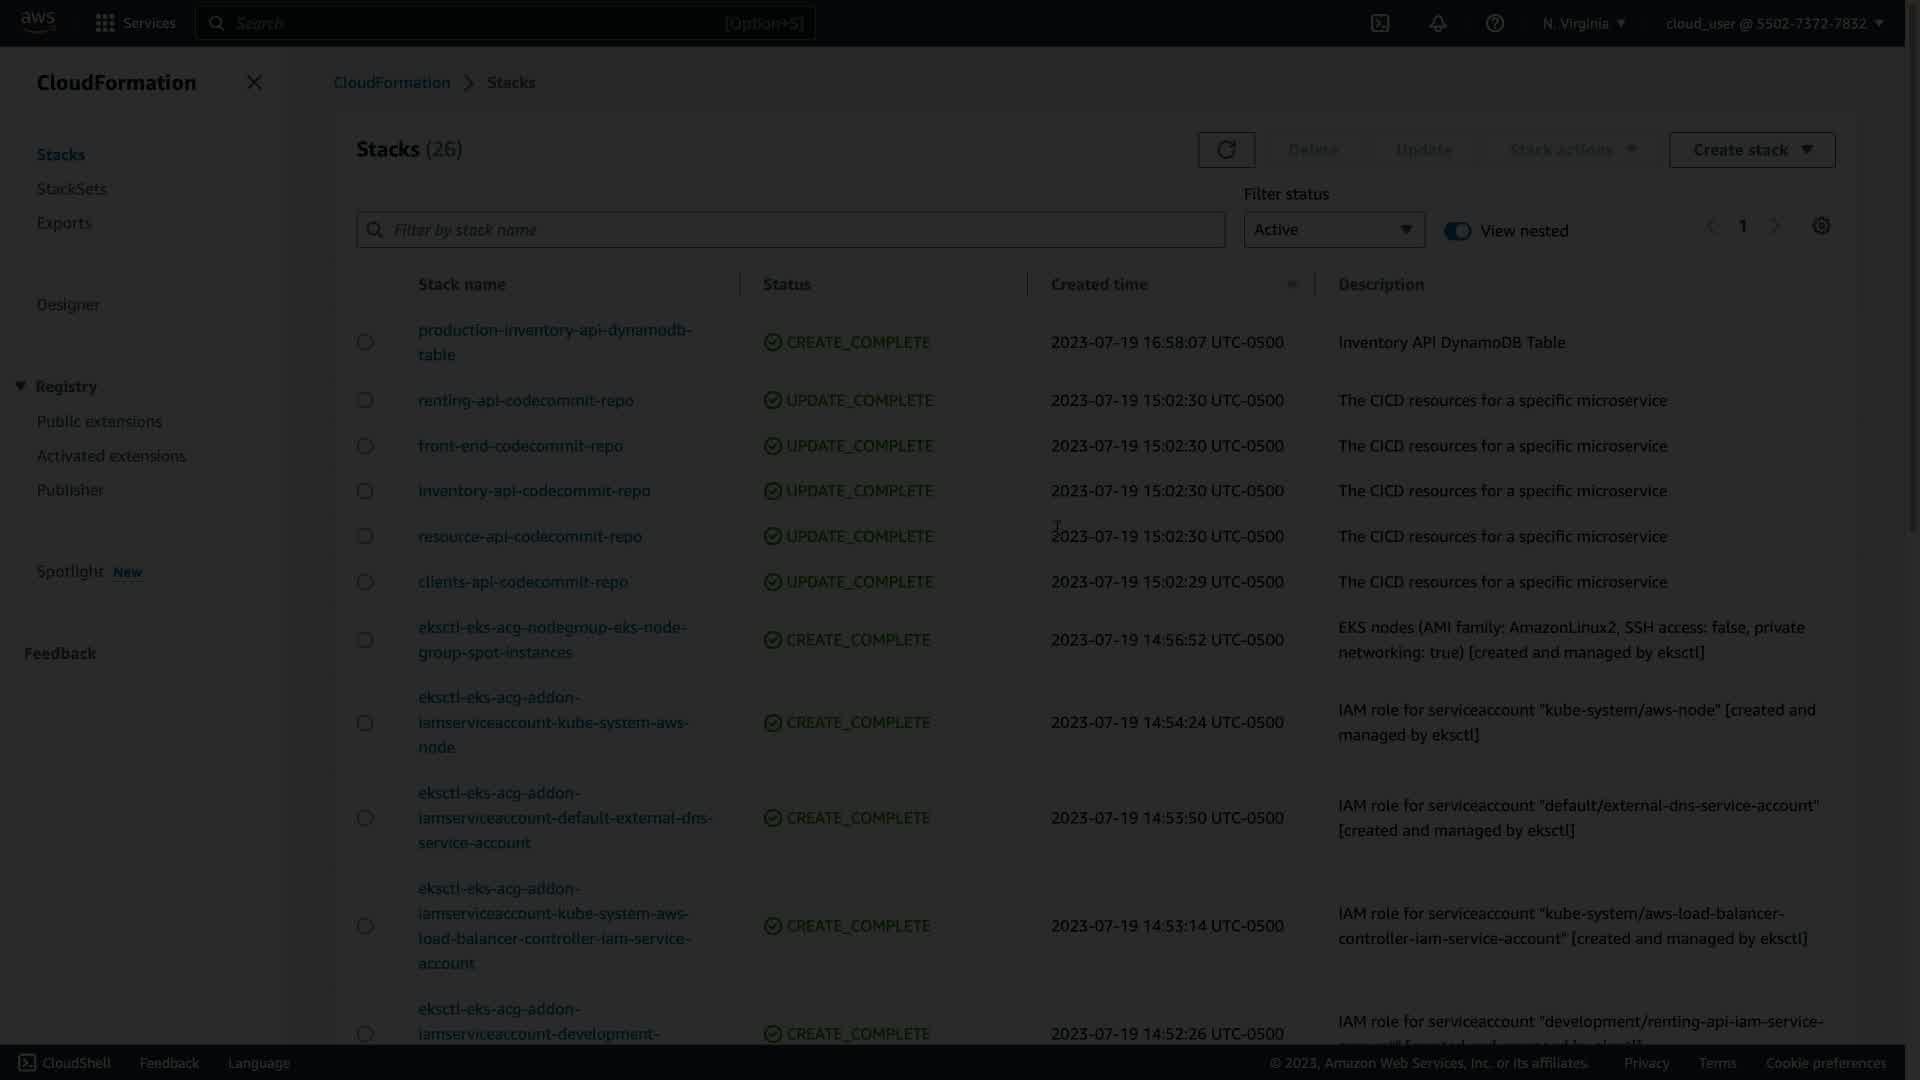Click the CloudFormation breadcrumb link
Viewport: 1920px width, 1080px height.
(392, 83)
